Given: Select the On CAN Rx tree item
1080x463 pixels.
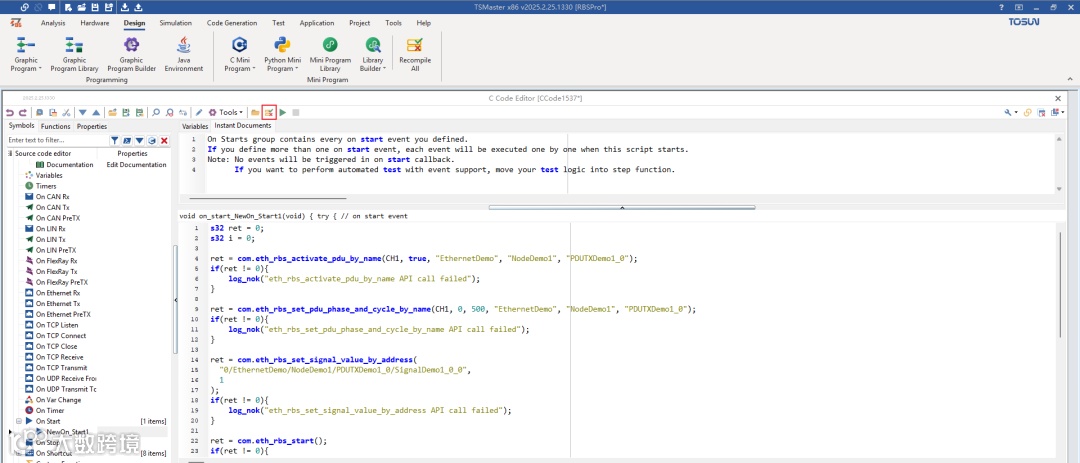Looking at the screenshot, I should (x=52, y=196).
